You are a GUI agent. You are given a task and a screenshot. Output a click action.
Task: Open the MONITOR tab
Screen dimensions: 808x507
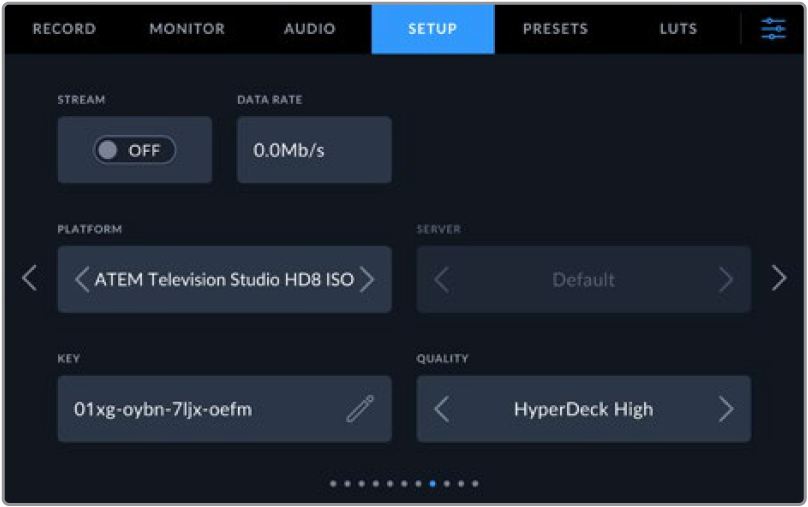[187, 29]
